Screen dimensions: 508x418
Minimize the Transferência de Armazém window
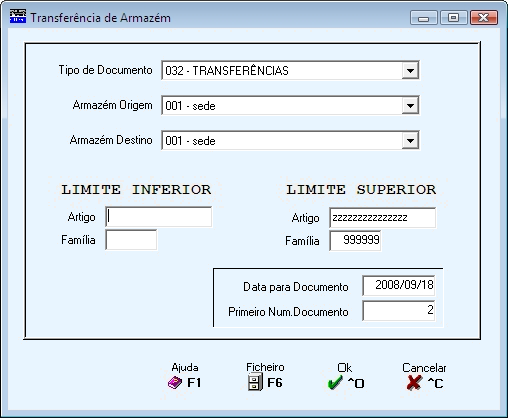click(423, 17)
